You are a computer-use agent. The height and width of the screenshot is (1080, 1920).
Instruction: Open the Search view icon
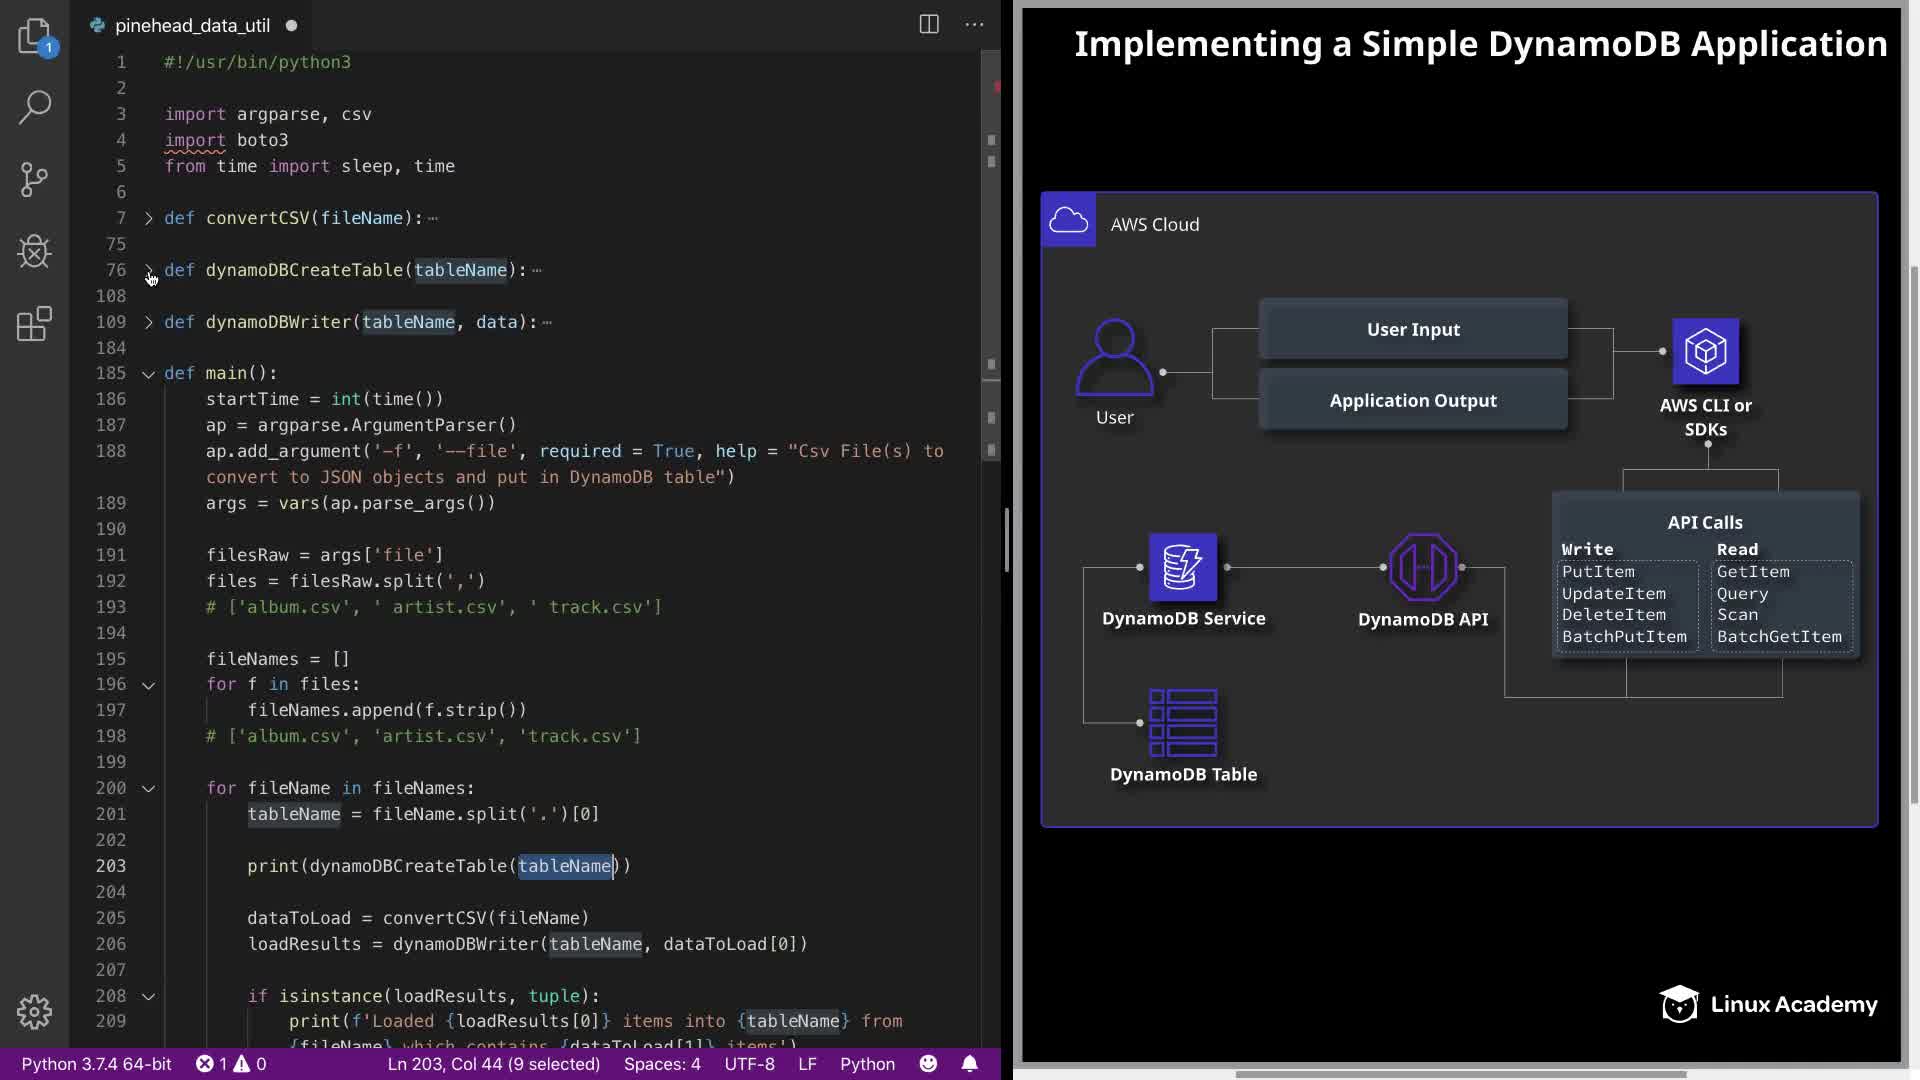(x=34, y=107)
